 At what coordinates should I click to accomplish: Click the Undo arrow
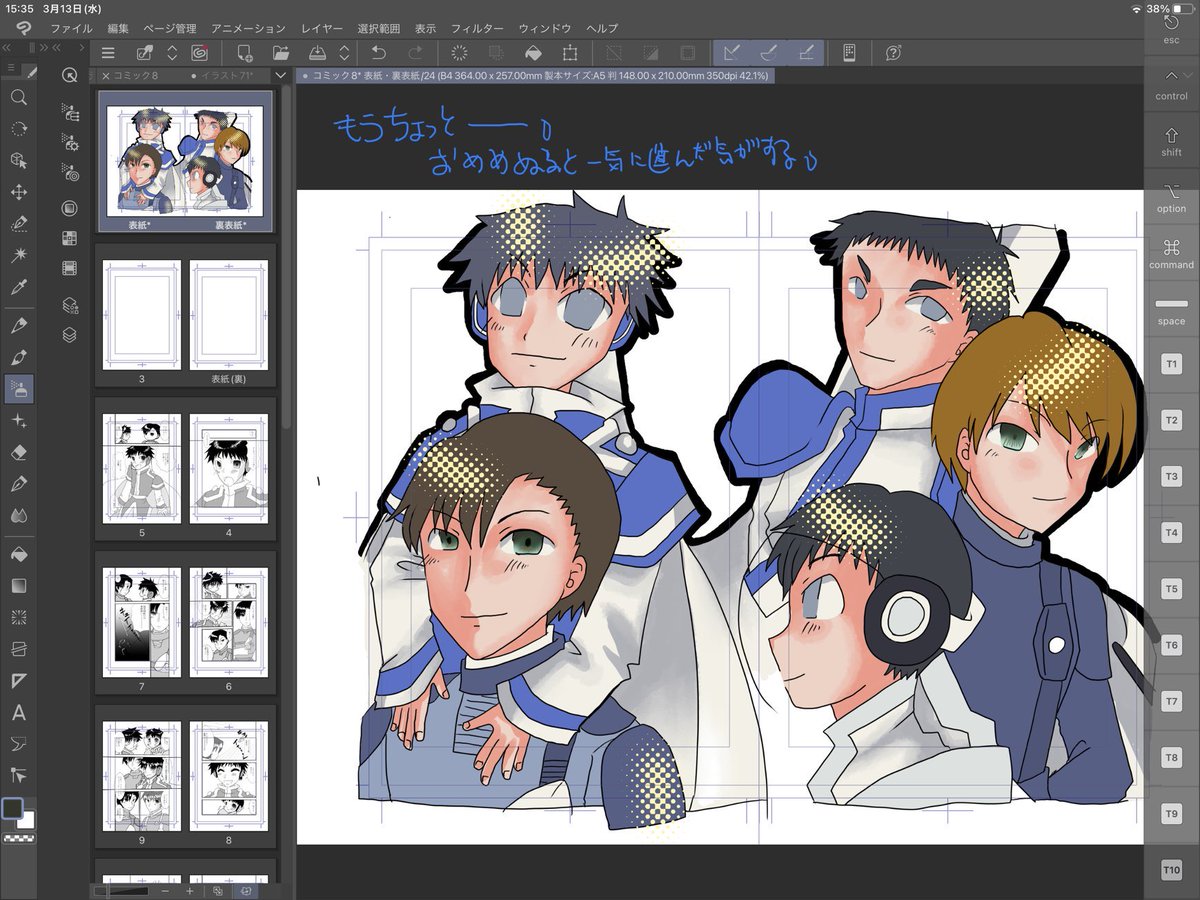pos(378,53)
